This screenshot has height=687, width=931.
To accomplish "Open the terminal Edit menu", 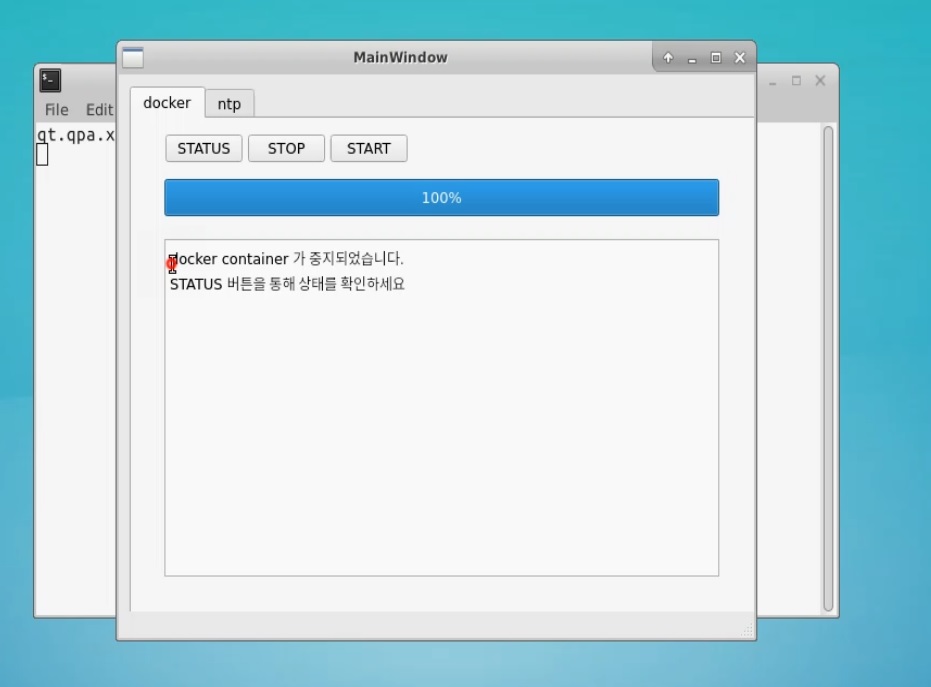I will pos(99,110).
